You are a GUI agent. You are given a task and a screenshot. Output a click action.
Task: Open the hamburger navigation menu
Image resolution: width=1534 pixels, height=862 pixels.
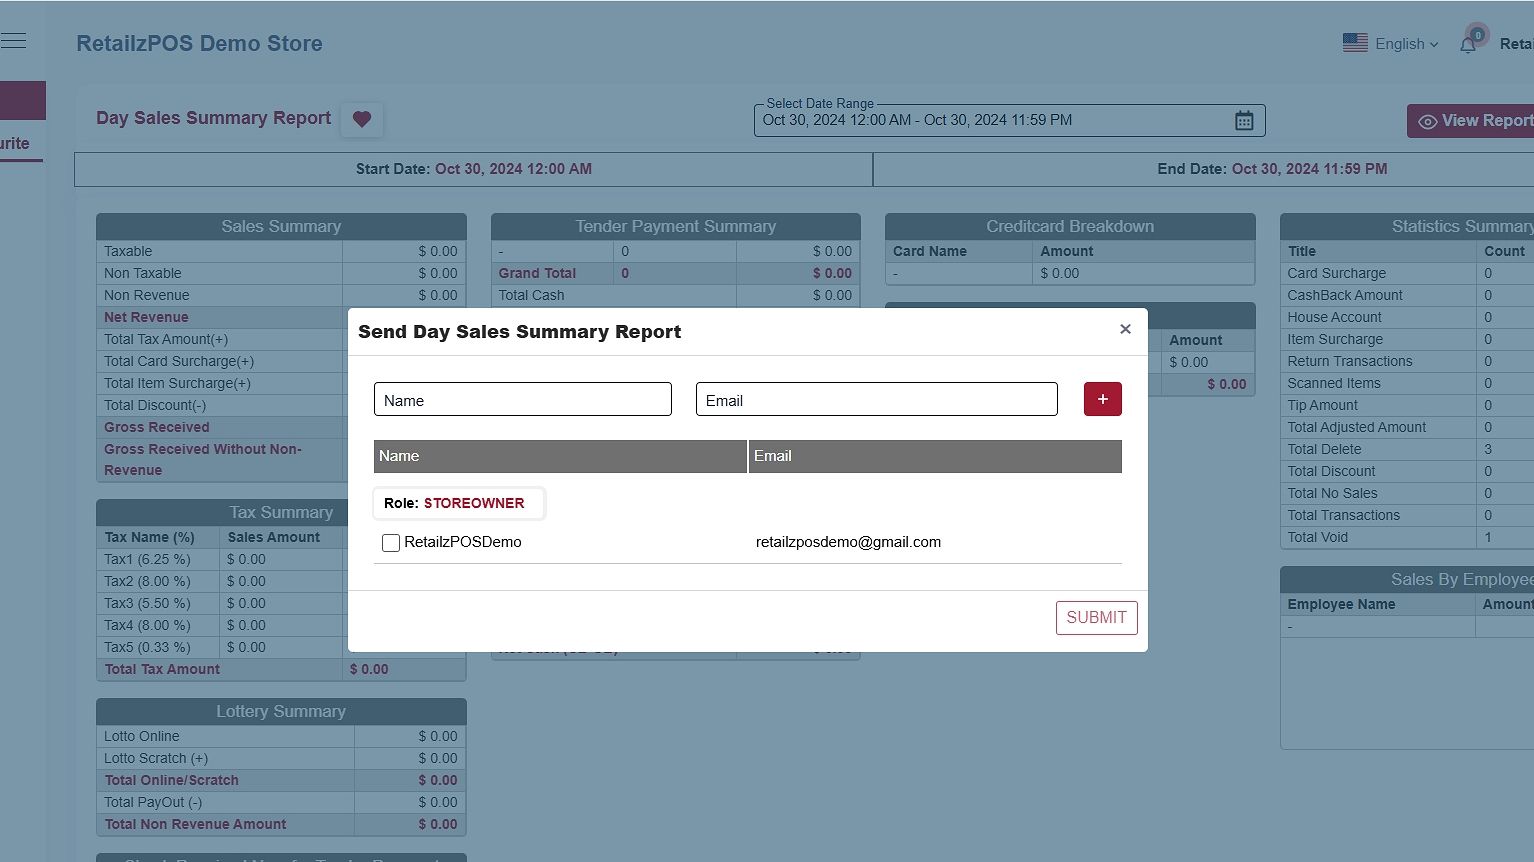click(14, 41)
